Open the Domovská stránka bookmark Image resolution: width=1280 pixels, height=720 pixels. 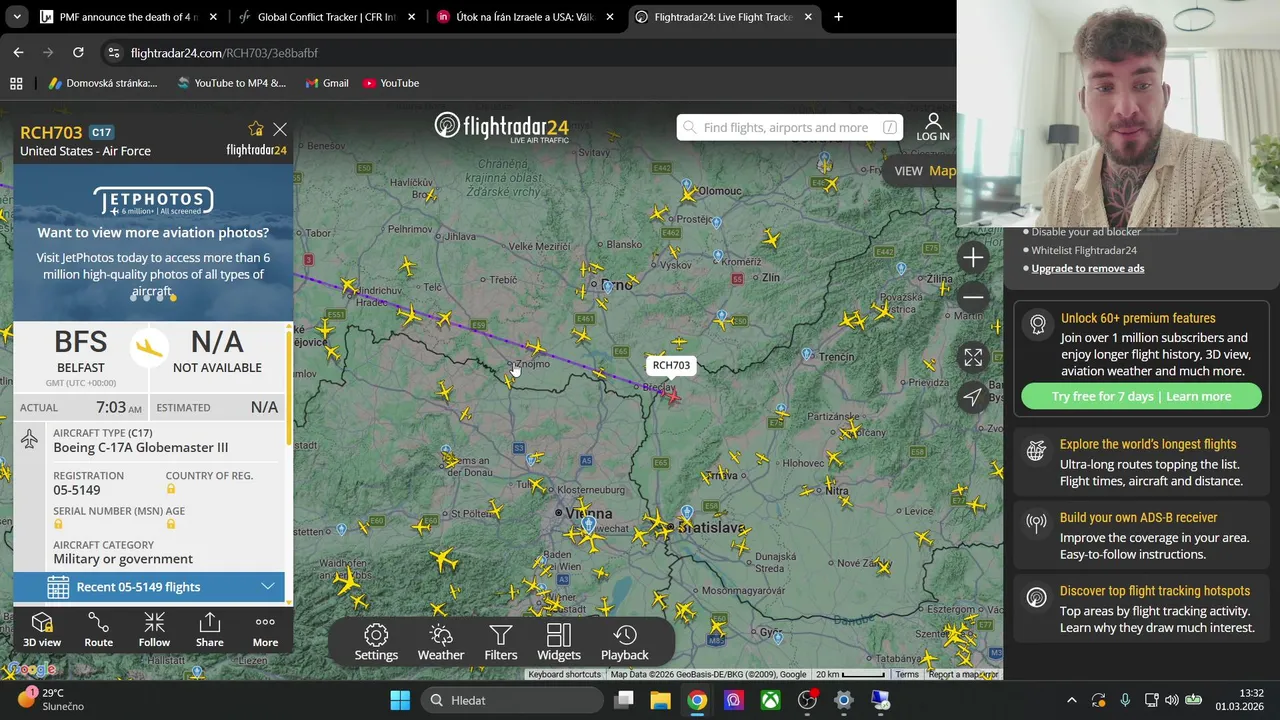click(103, 83)
